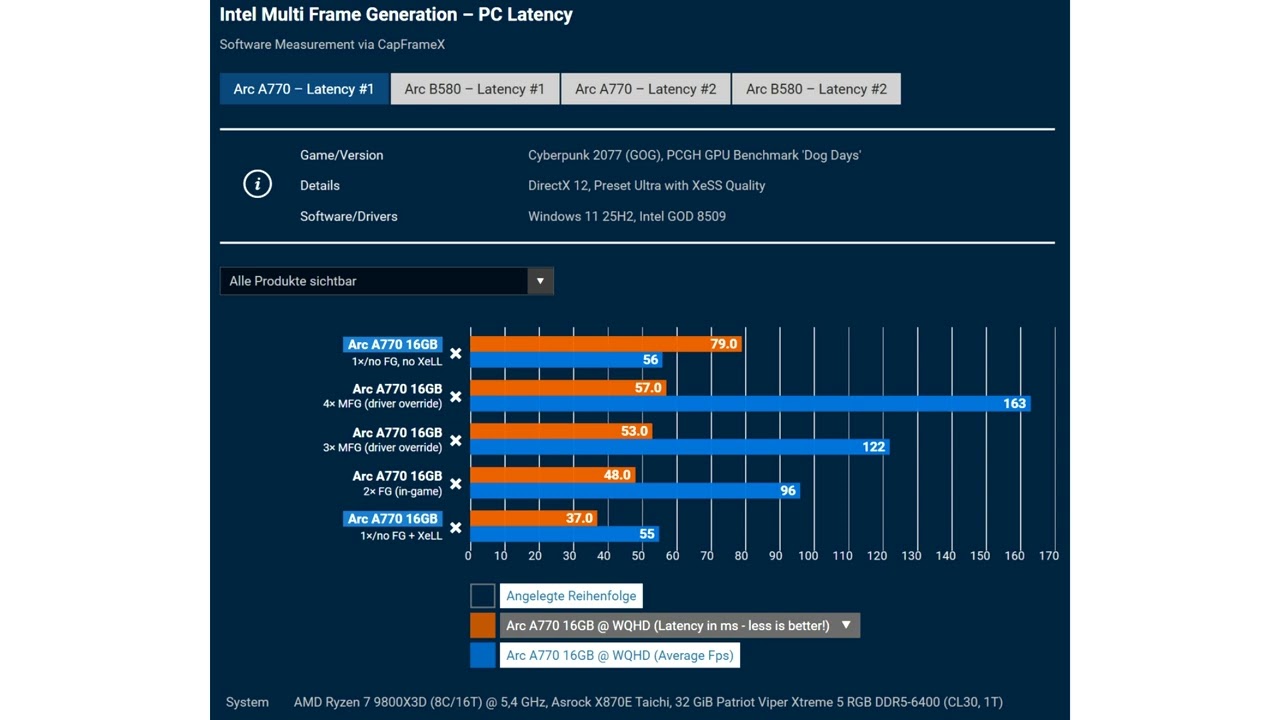This screenshot has width=1280, height=720.
Task: Click the blue 96 fps bar
Action: pos(635,491)
